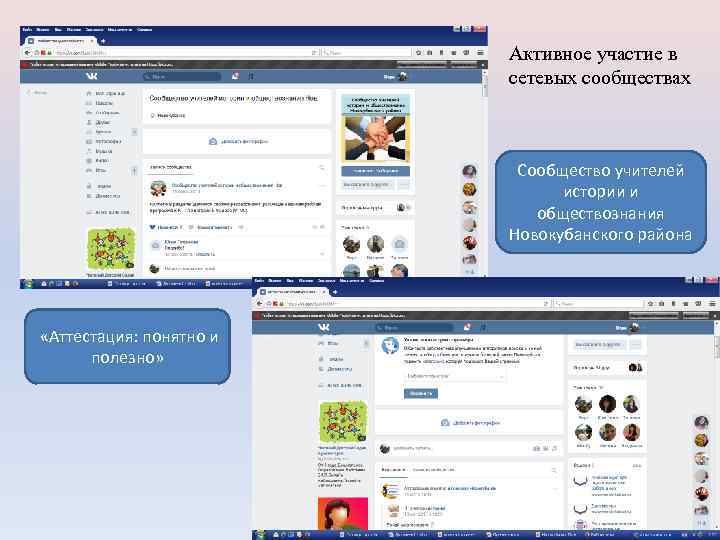
Task: Open the music player icon in the upper VK header
Action: 251,76
